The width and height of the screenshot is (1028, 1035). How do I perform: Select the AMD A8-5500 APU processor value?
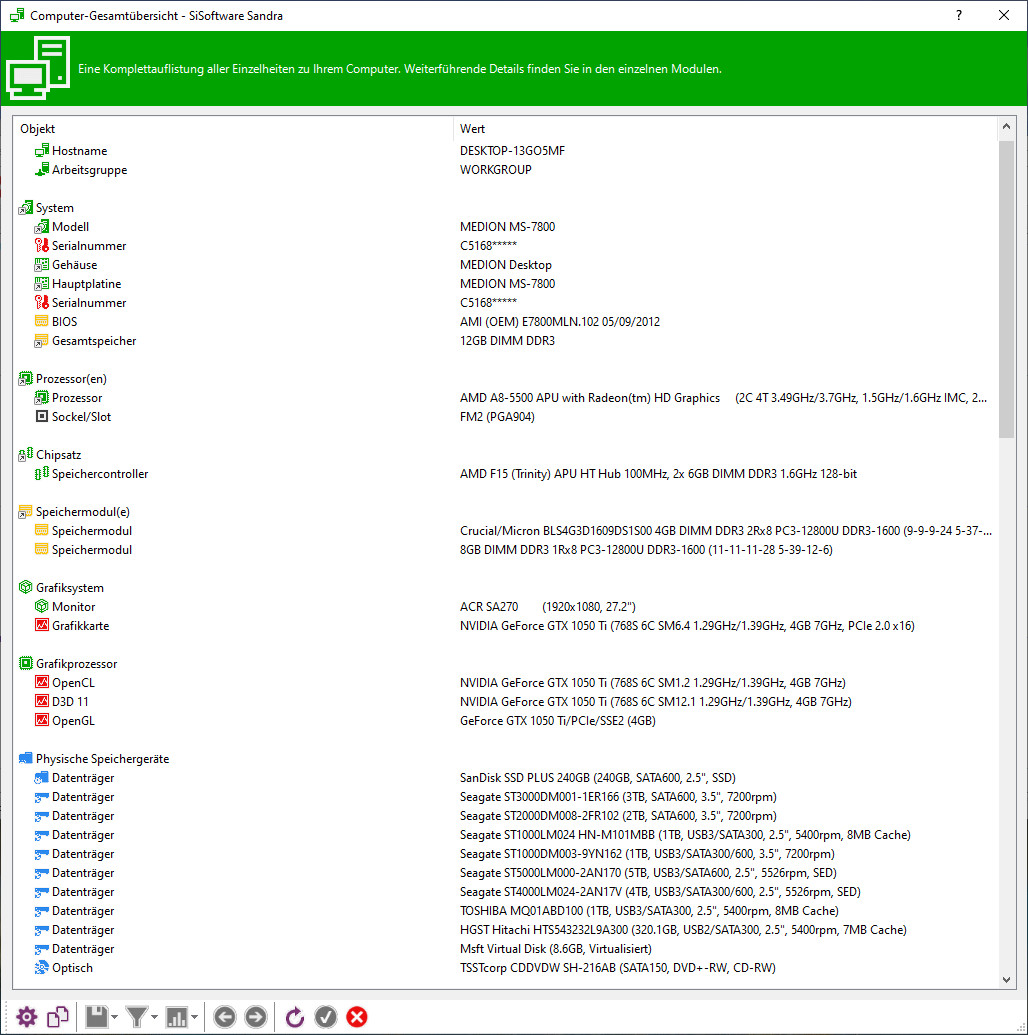click(x=723, y=397)
